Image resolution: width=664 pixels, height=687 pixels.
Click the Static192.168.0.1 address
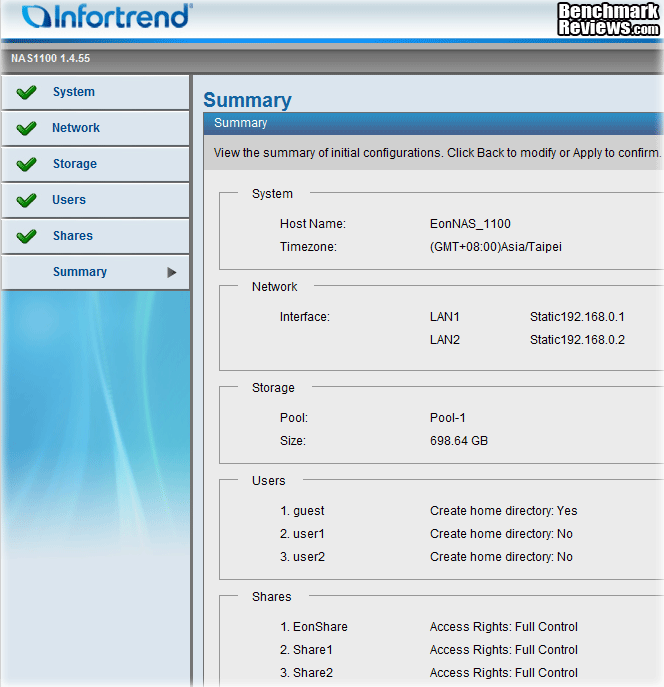coord(577,317)
